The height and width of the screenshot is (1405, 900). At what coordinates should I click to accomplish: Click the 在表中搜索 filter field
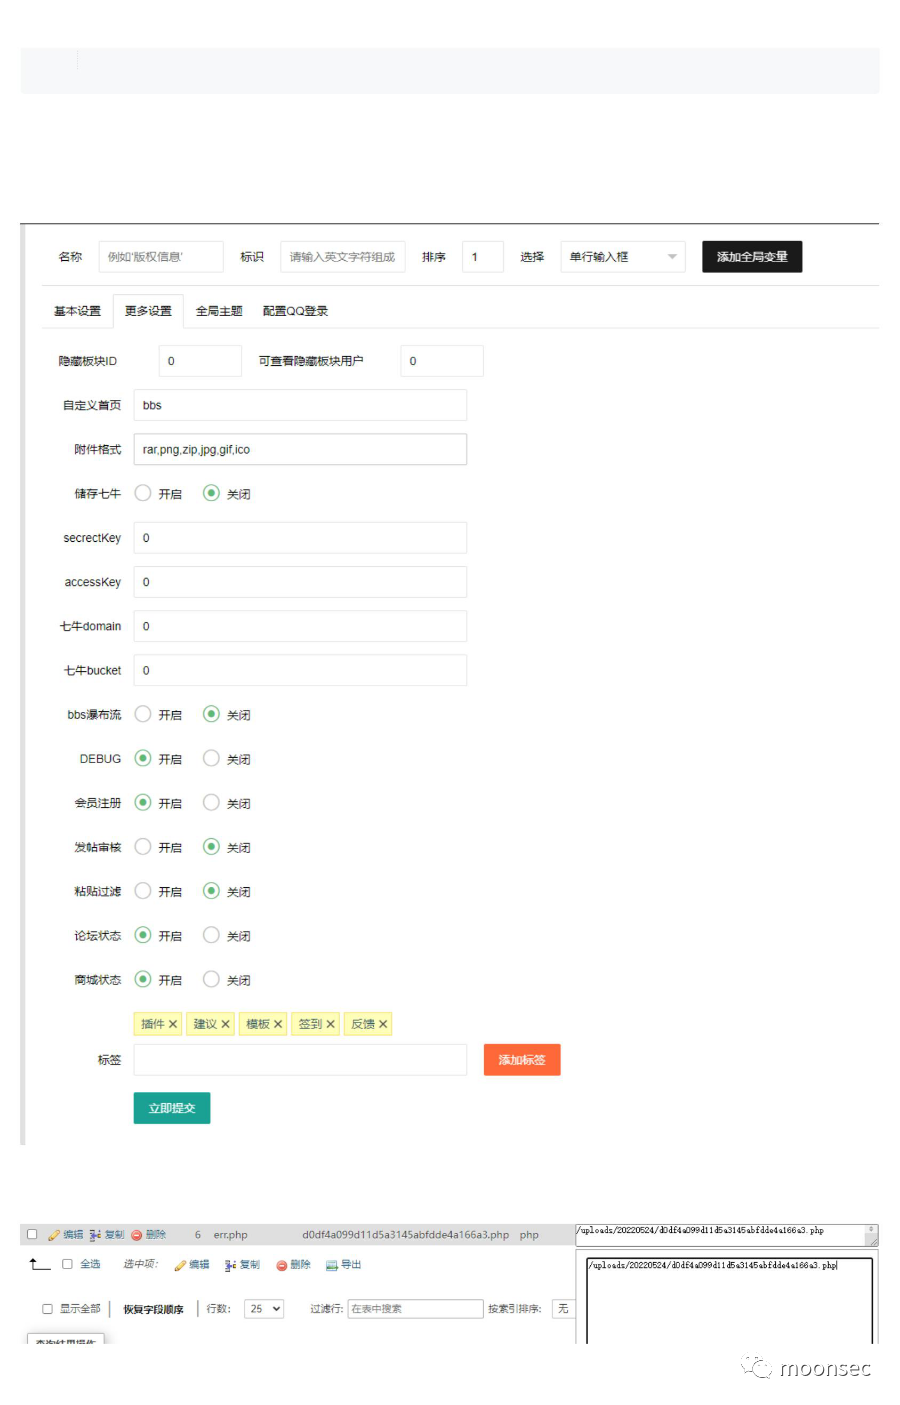click(415, 1309)
